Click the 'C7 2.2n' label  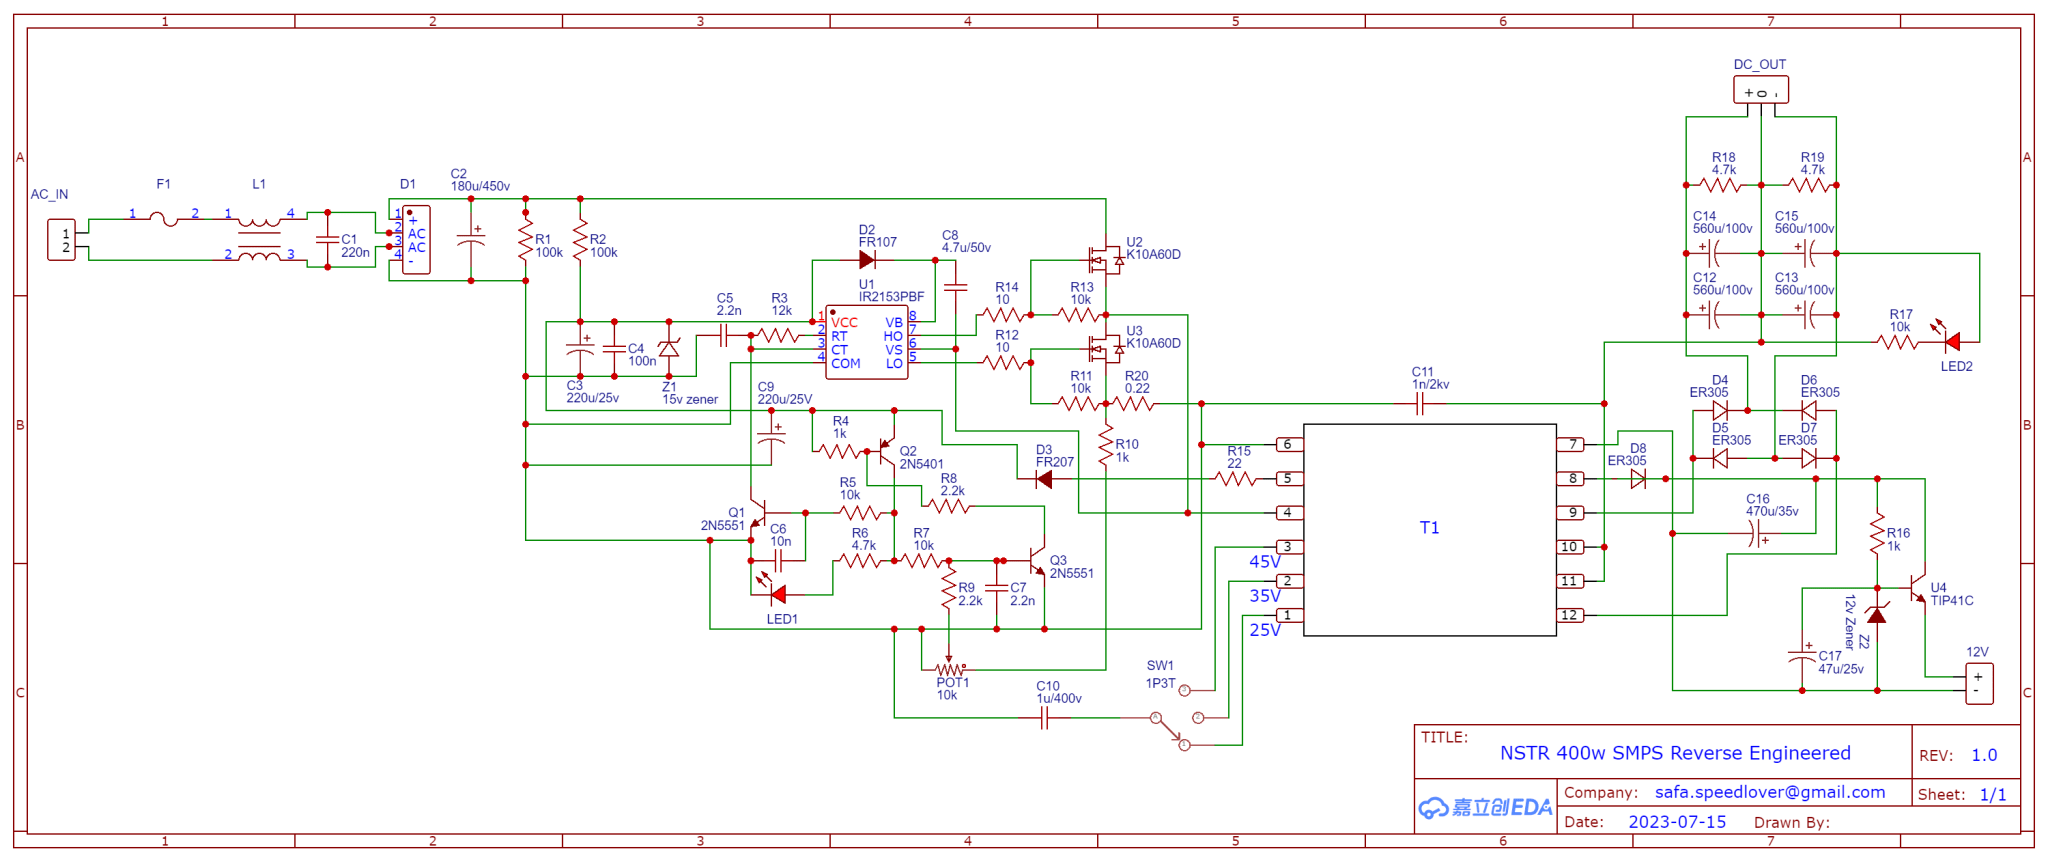(x=1022, y=594)
